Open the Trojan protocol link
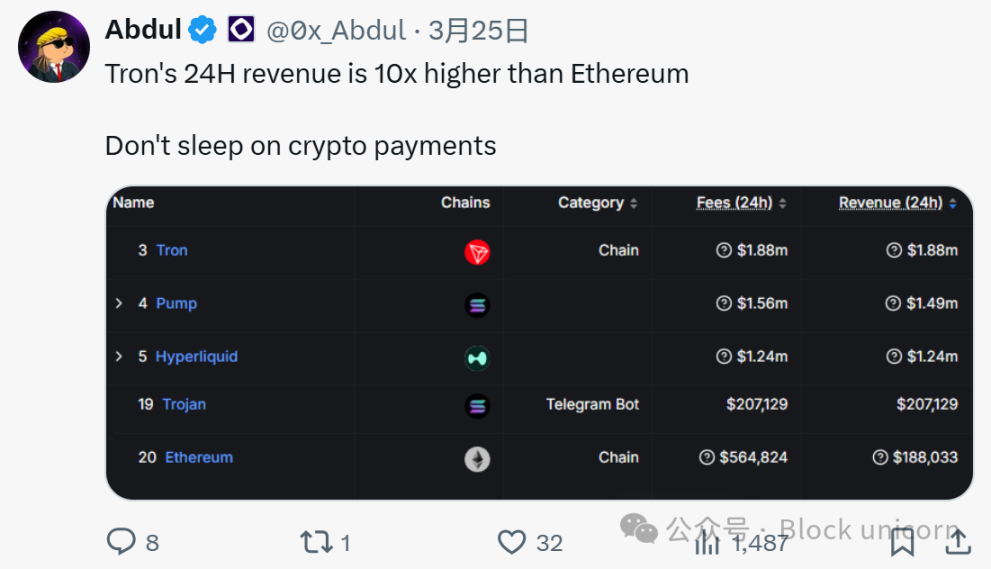The width and height of the screenshot is (991, 569). click(x=184, y=405)
